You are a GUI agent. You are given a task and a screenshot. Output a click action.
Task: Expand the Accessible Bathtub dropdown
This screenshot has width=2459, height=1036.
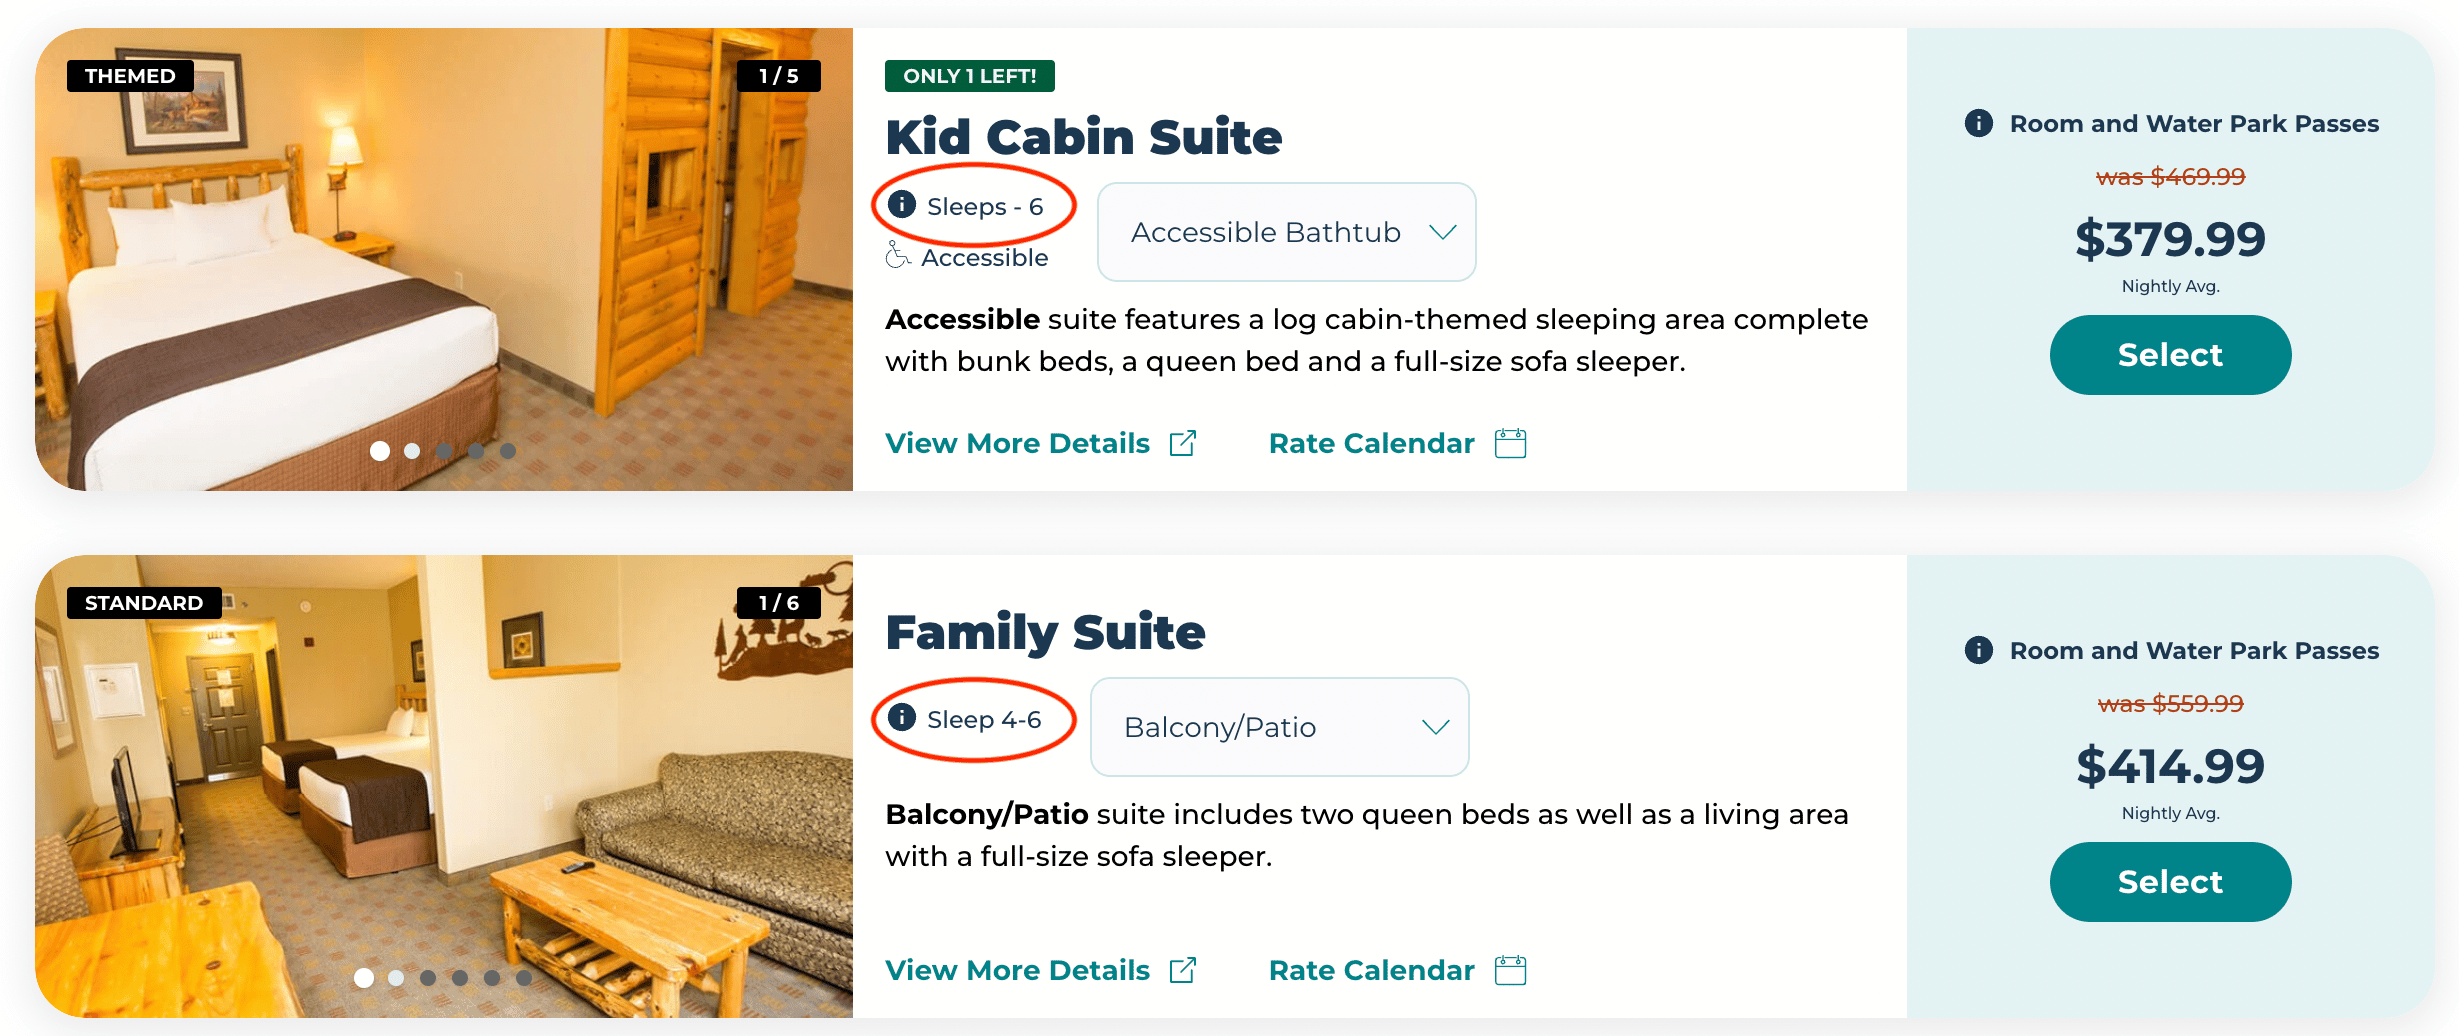coord(1286,232)
